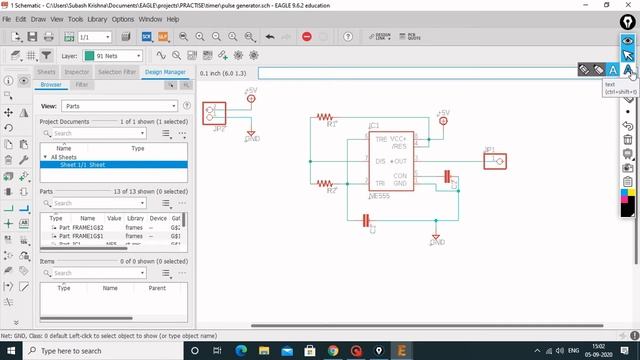Image resolution: width=640 pixels, height=360 pixels.
Task: Click the Grid settings icon
Action: 31,56
